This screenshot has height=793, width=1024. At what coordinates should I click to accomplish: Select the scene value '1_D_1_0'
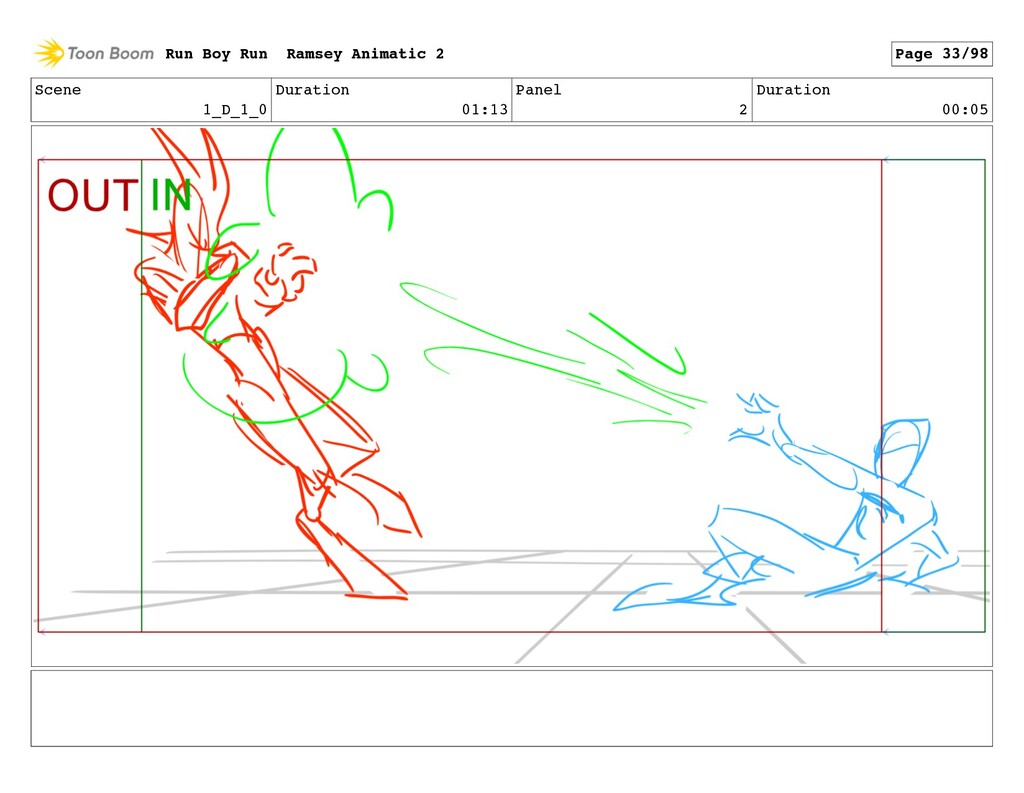point(234,110)
